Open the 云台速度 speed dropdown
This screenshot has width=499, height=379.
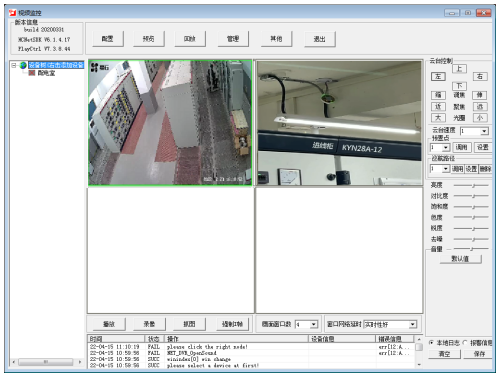484,131
